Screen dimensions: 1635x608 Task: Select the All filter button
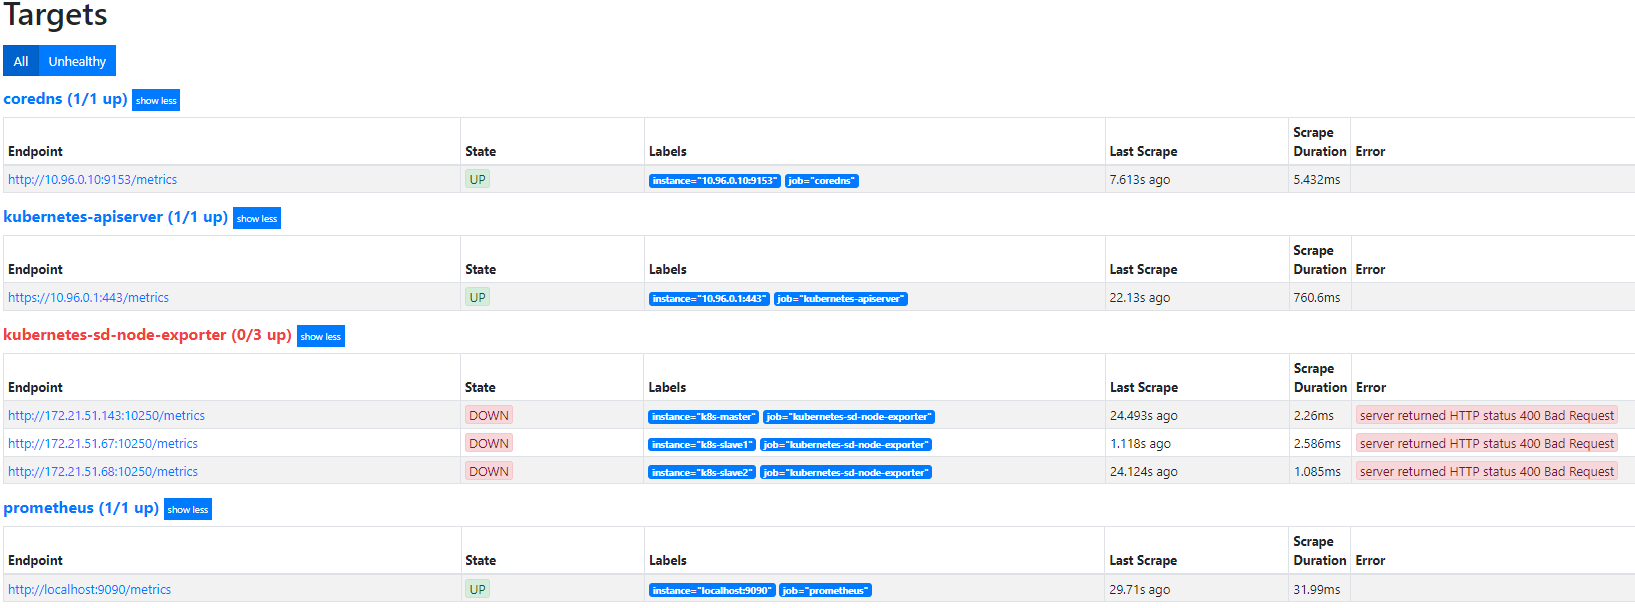21,61
